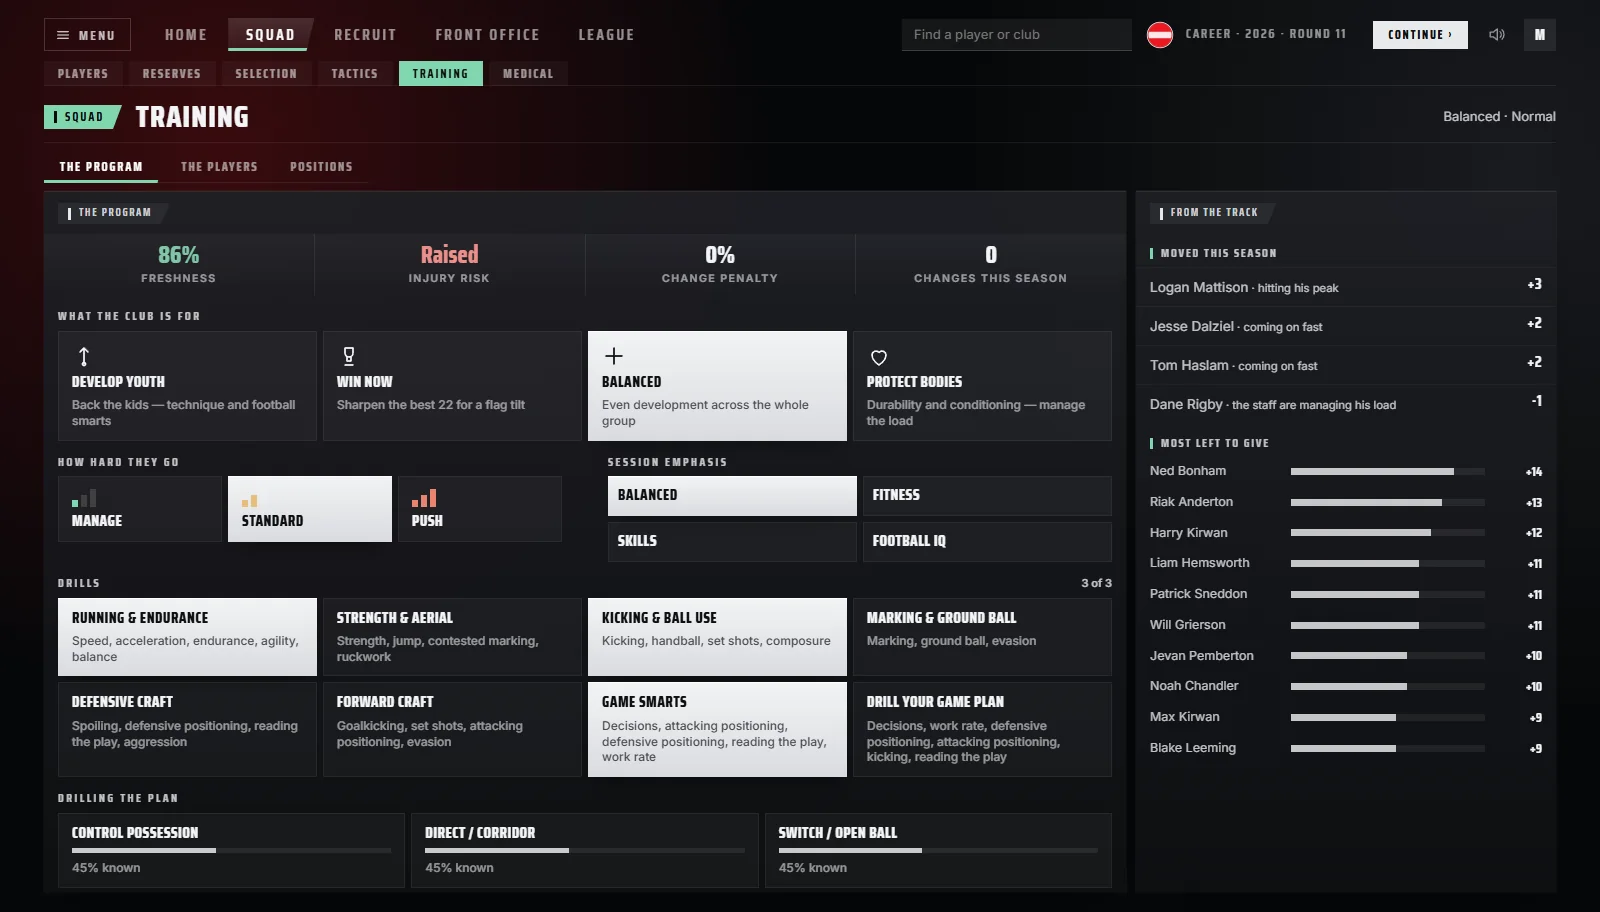Click the Develop Youth arrow icon
This screenshot has height=912, width=1600.
pyautogui.click(x=84, y=356)
